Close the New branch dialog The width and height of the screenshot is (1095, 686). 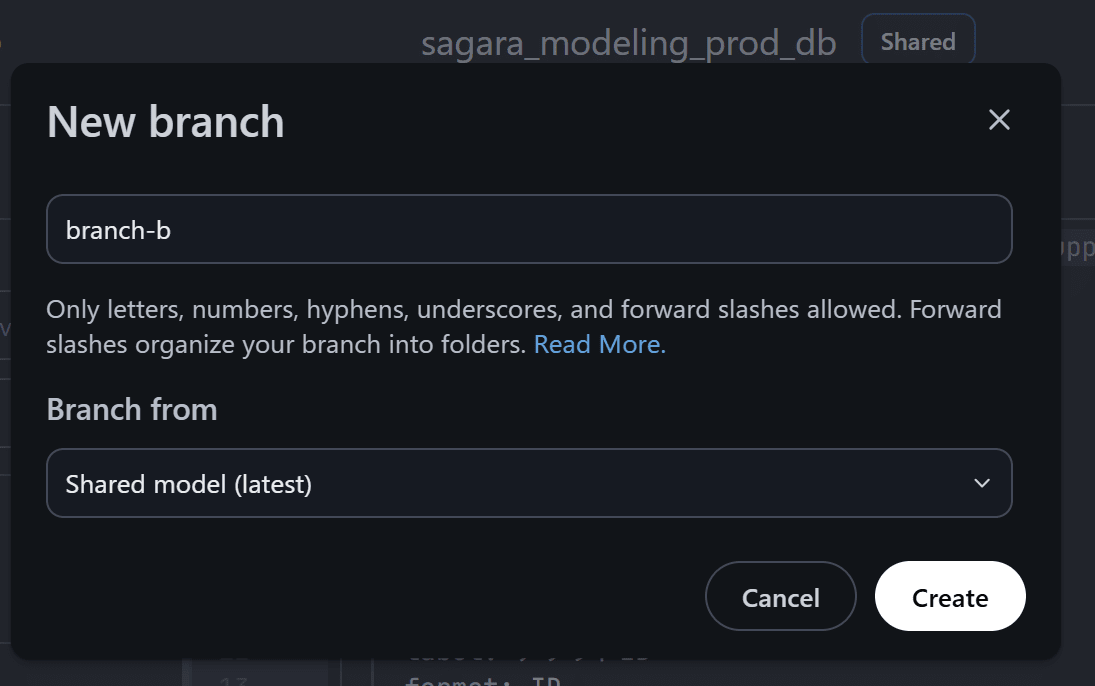tap(999, 120)
